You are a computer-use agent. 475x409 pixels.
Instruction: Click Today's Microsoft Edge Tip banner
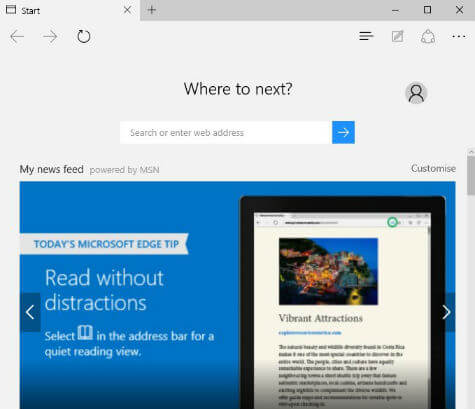(105, 244)
